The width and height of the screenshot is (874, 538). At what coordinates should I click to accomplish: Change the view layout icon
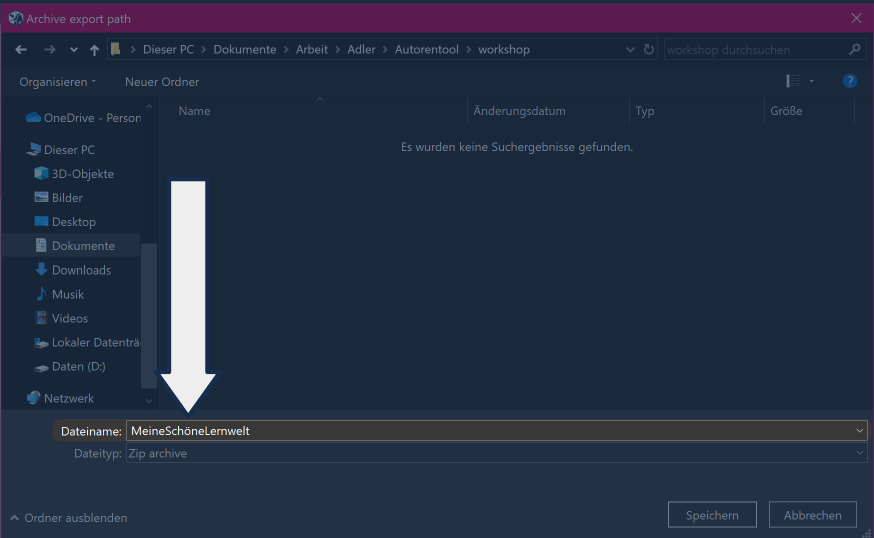click(x=793, y=81)
